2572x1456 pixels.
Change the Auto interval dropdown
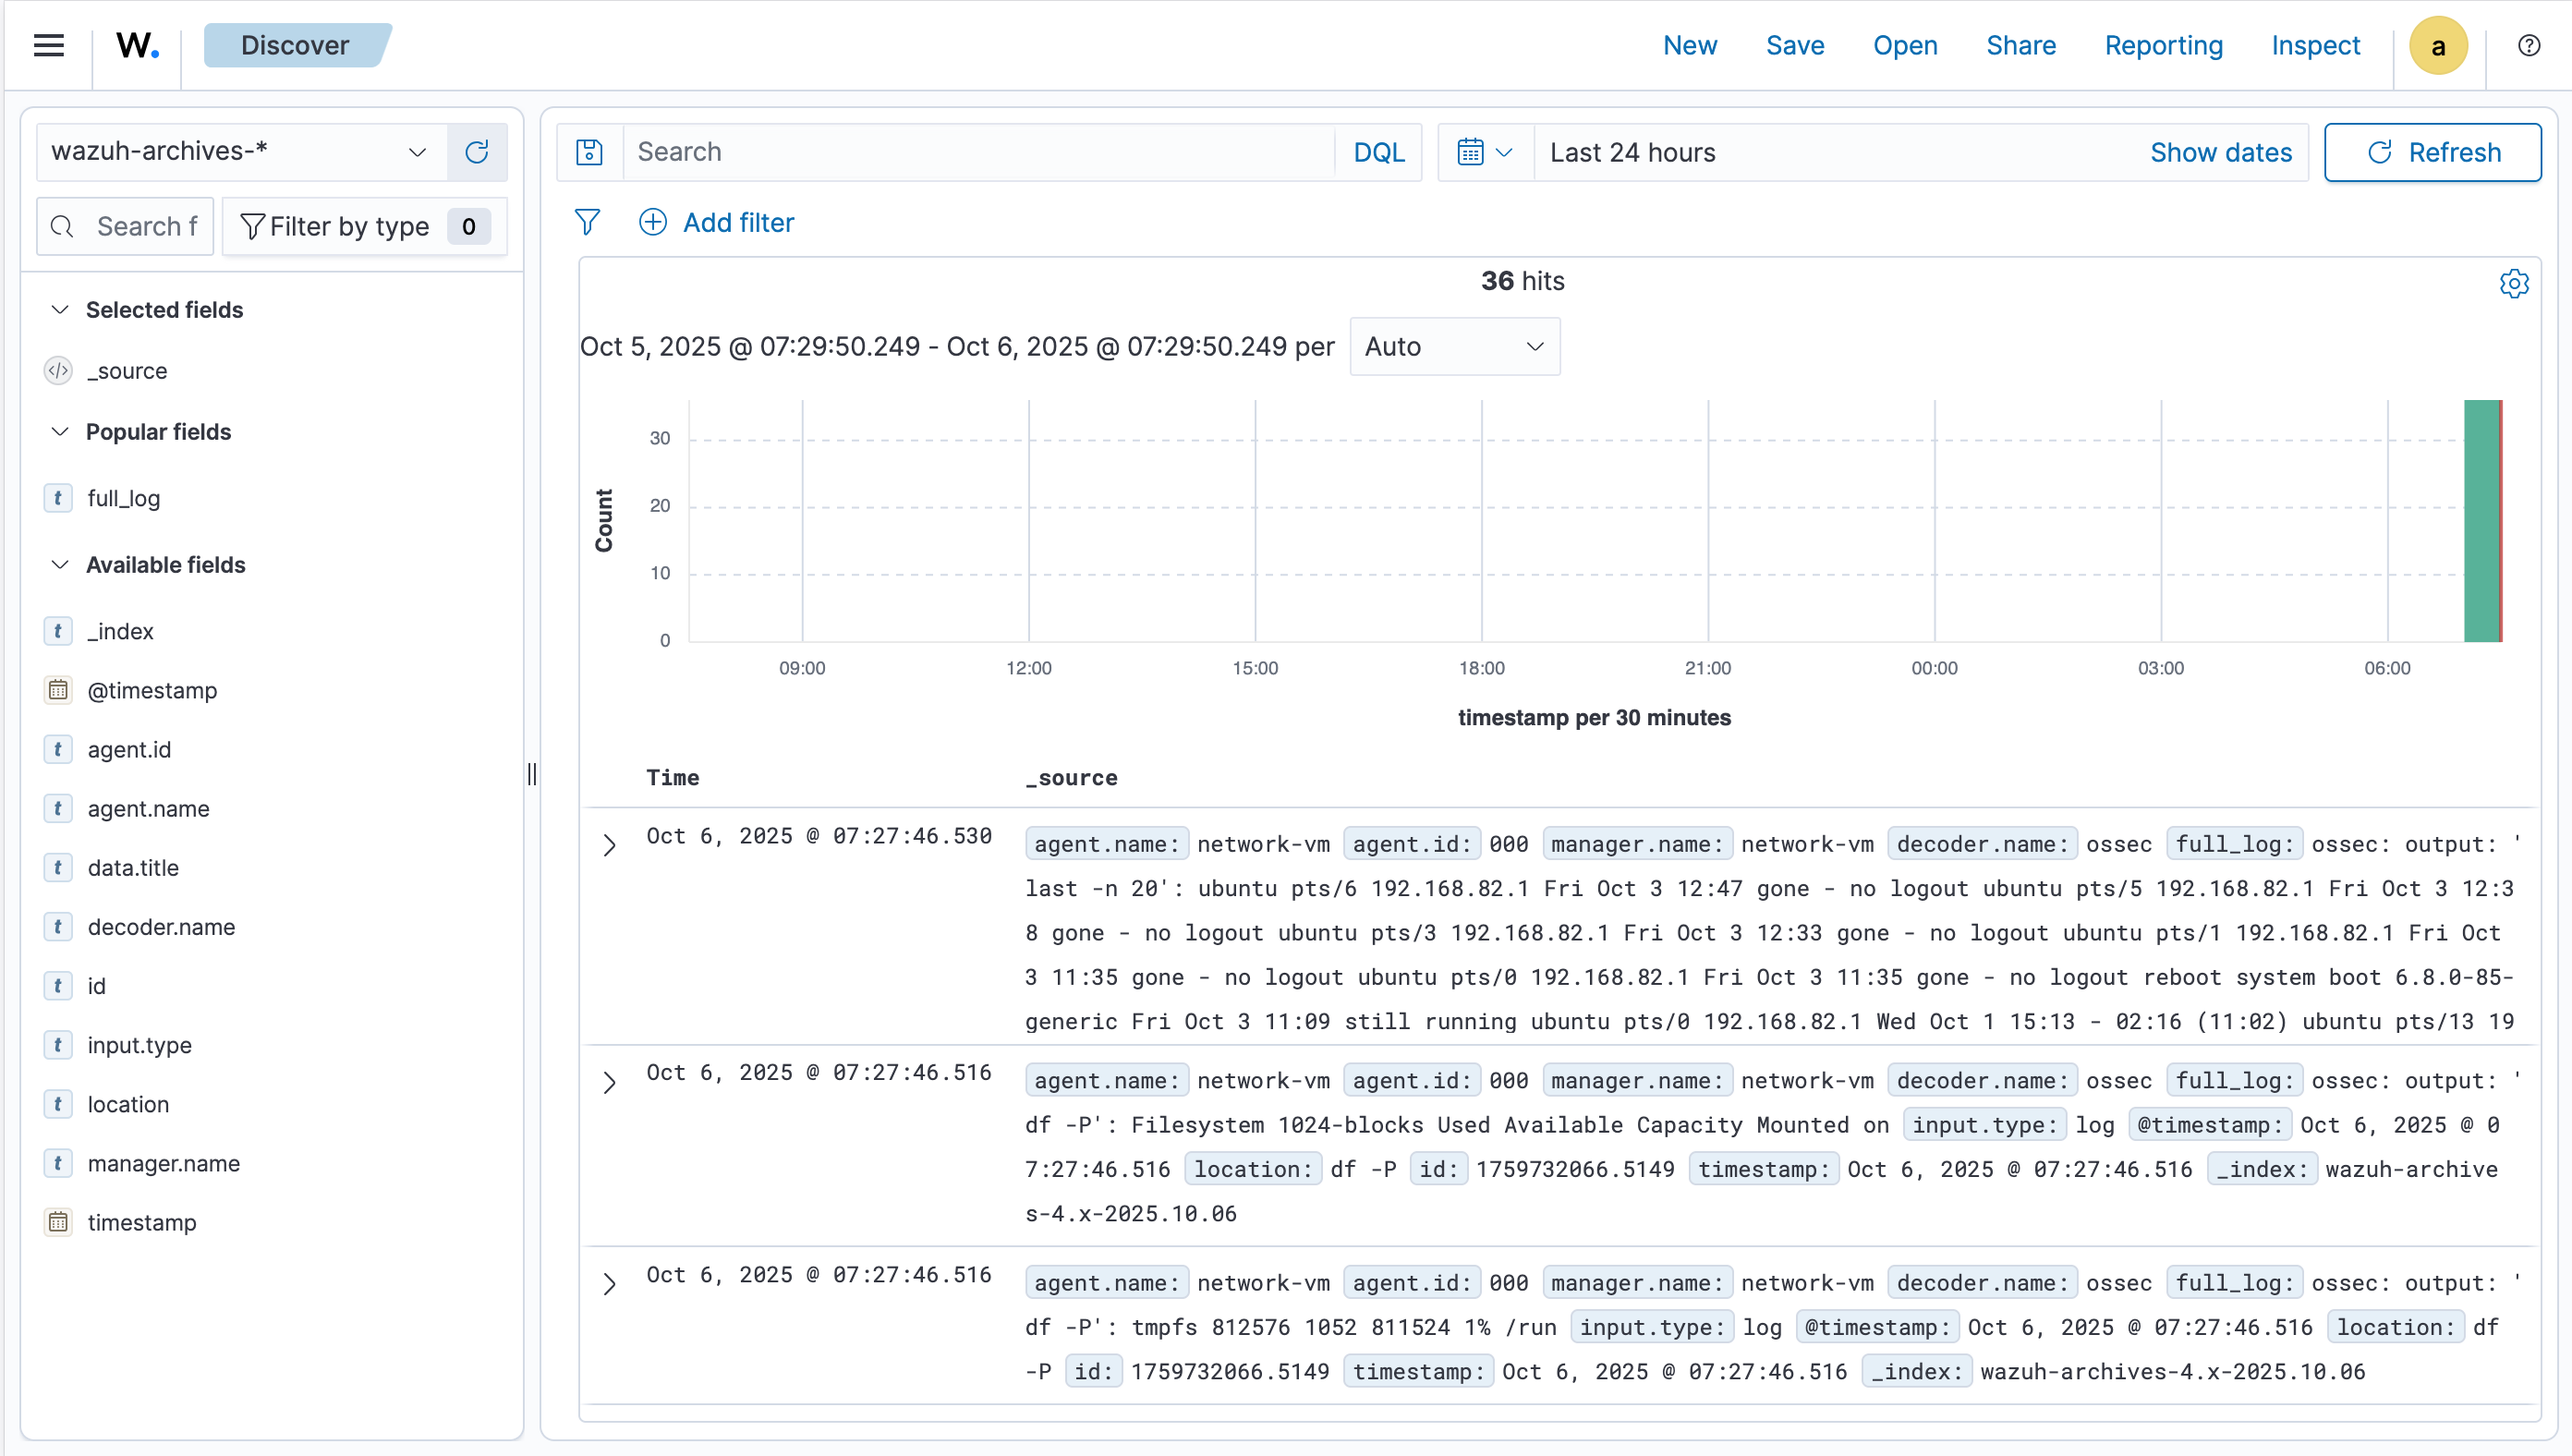pos(1454,346)
